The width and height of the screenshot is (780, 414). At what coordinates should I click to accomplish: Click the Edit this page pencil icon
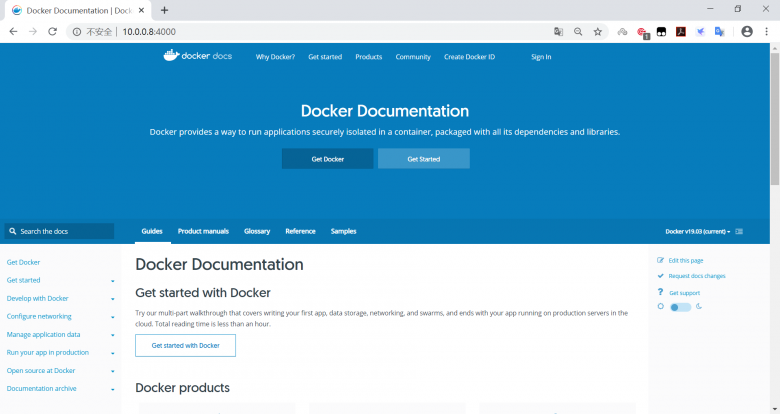coord(660,260)
